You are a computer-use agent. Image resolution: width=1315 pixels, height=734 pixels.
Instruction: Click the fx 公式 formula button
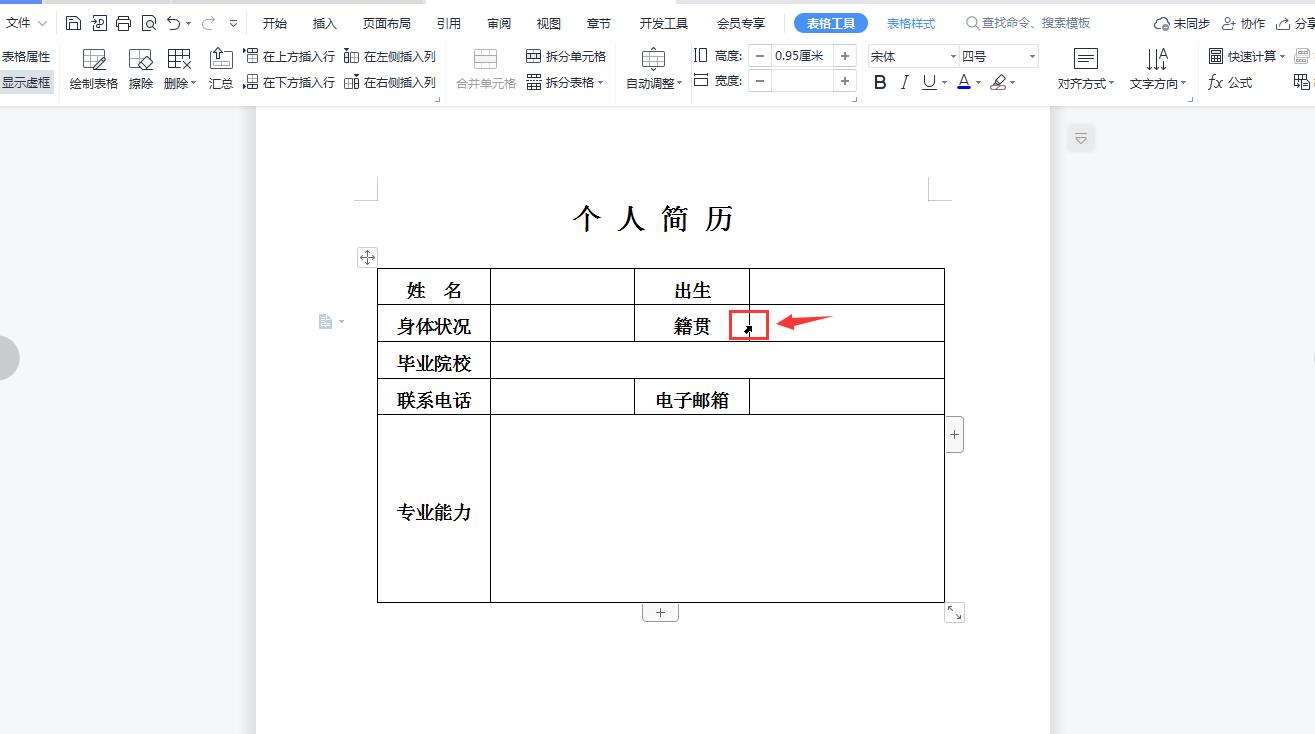1230,82
